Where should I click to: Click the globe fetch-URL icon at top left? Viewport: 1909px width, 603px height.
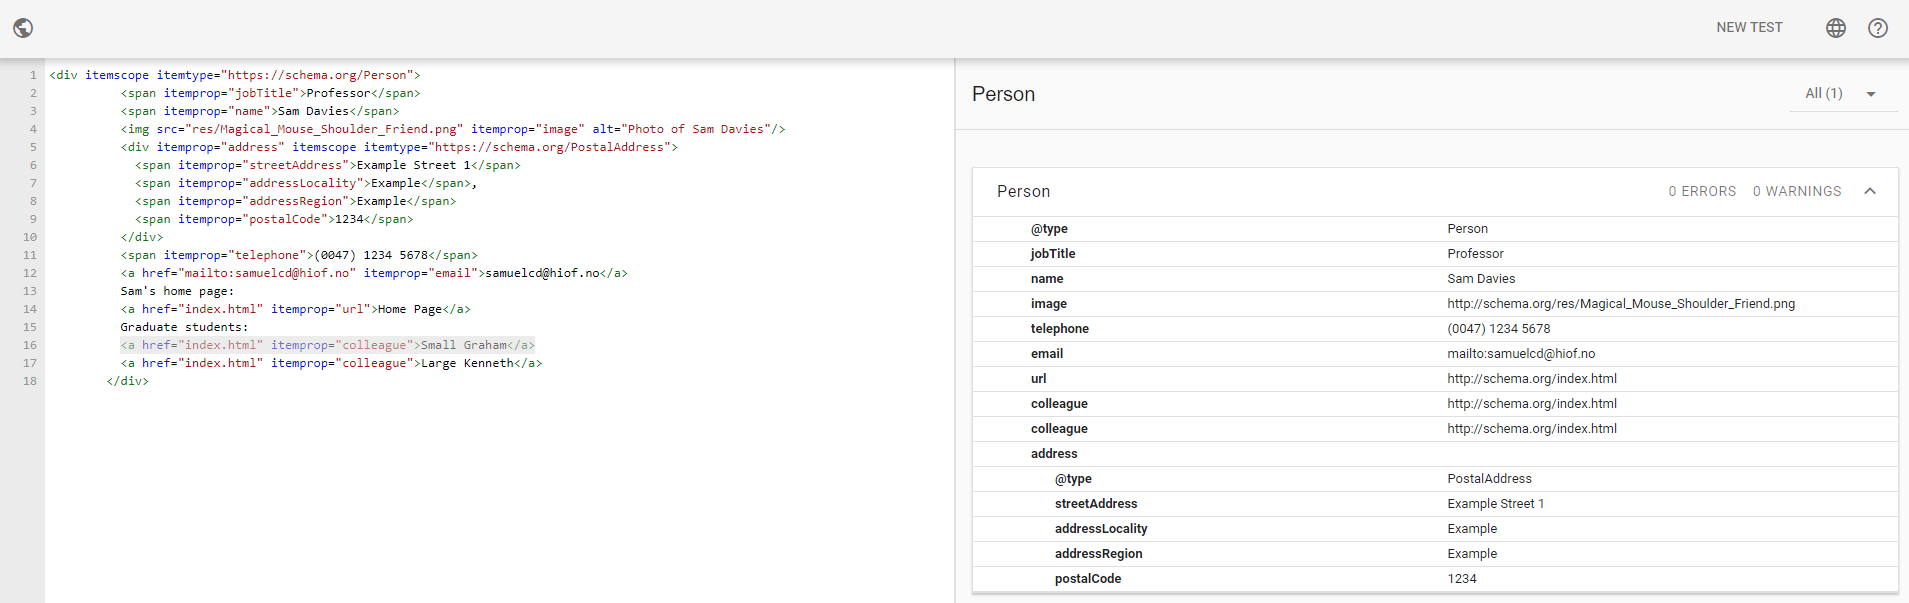23,28
